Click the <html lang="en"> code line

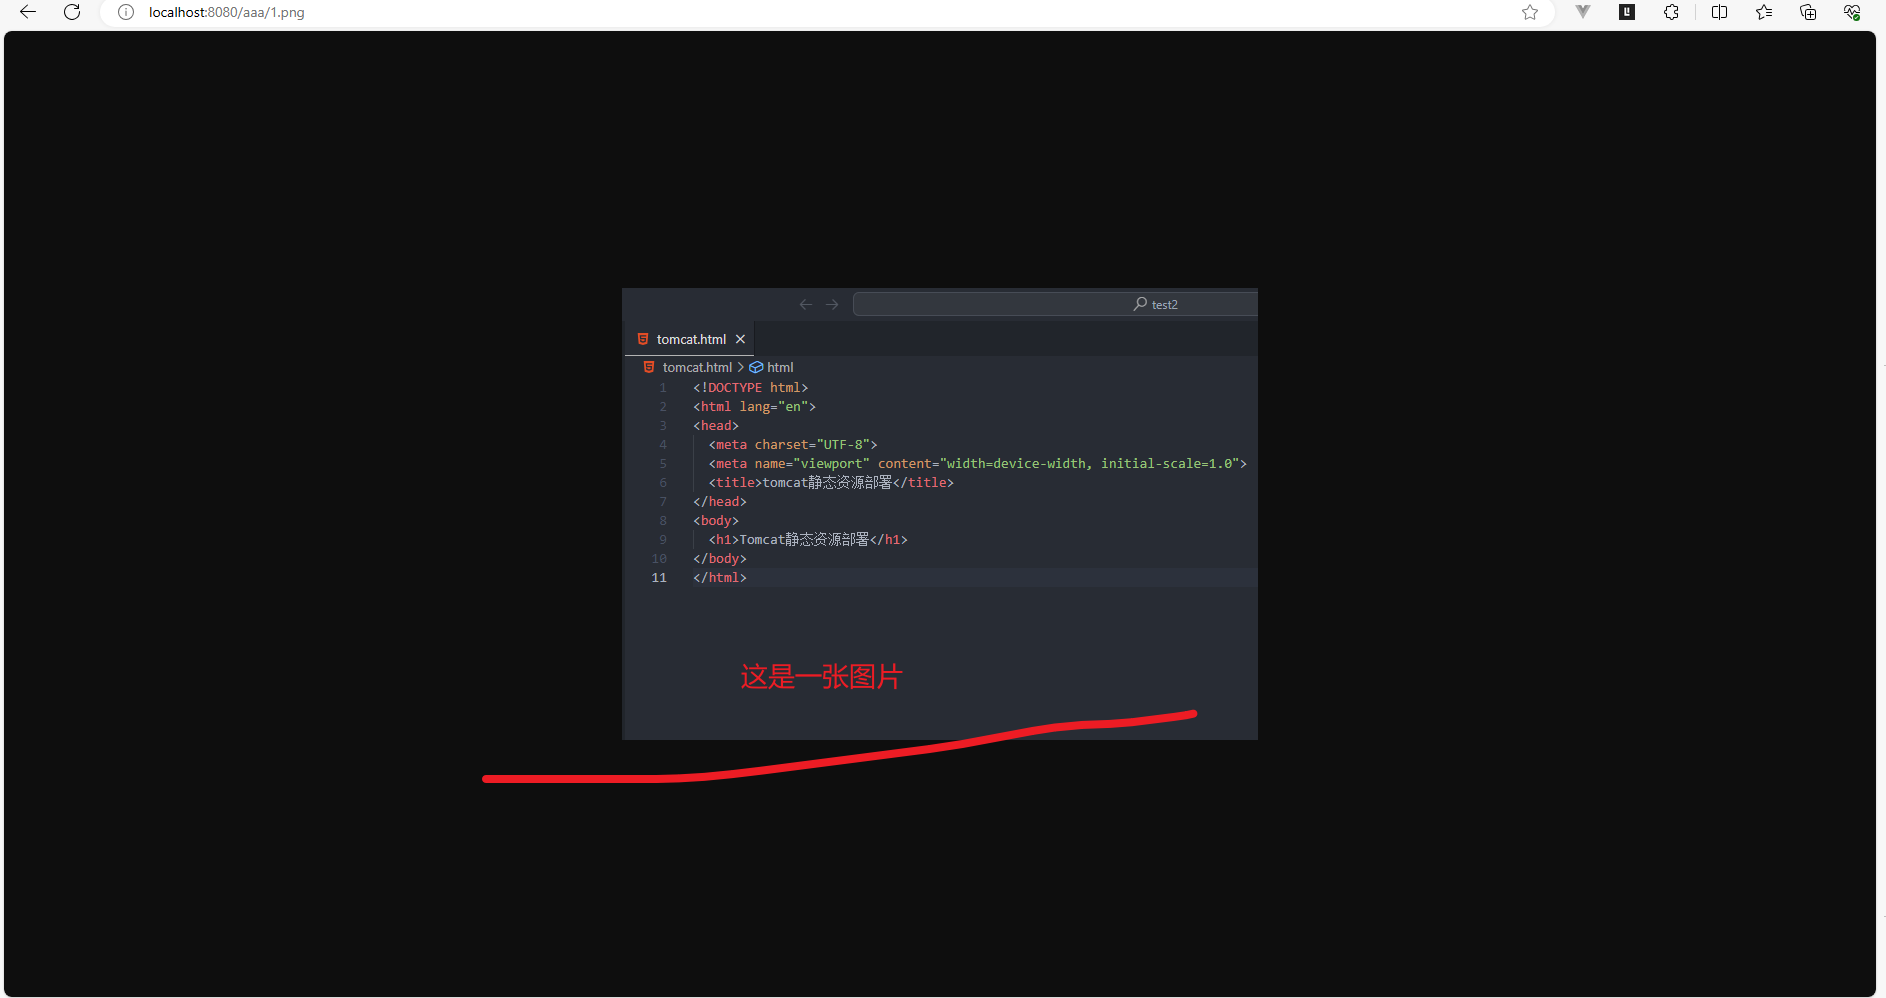[755, 406]
